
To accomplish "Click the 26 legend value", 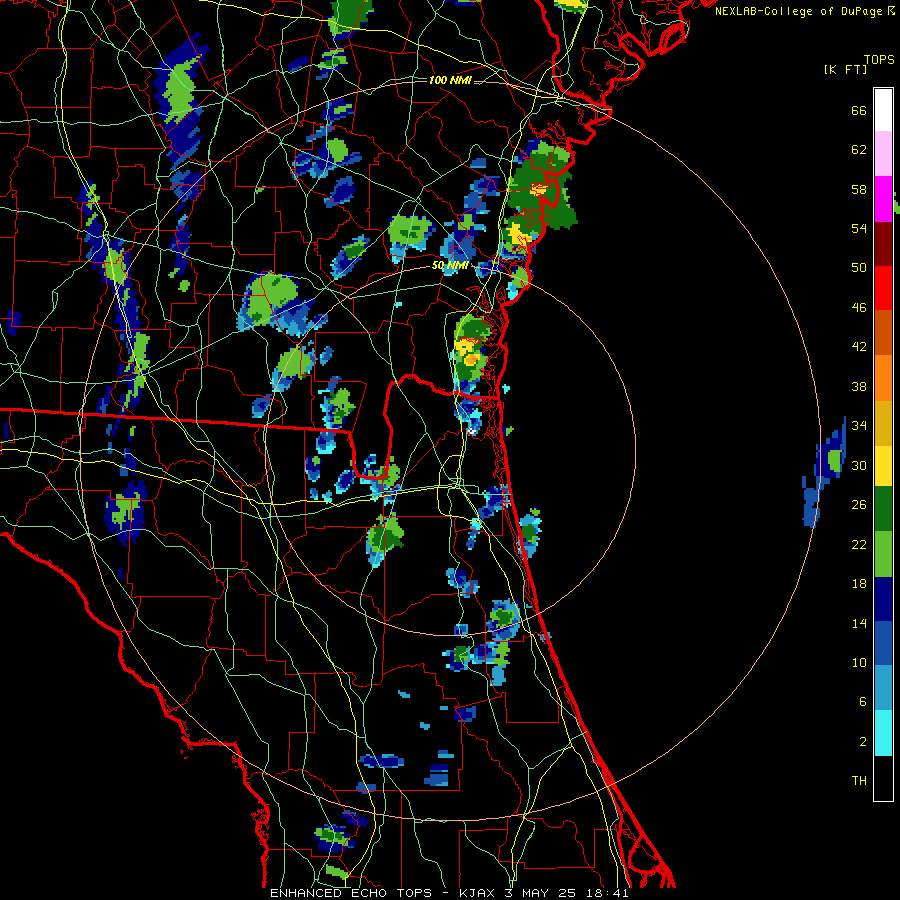I will [859, 505].
